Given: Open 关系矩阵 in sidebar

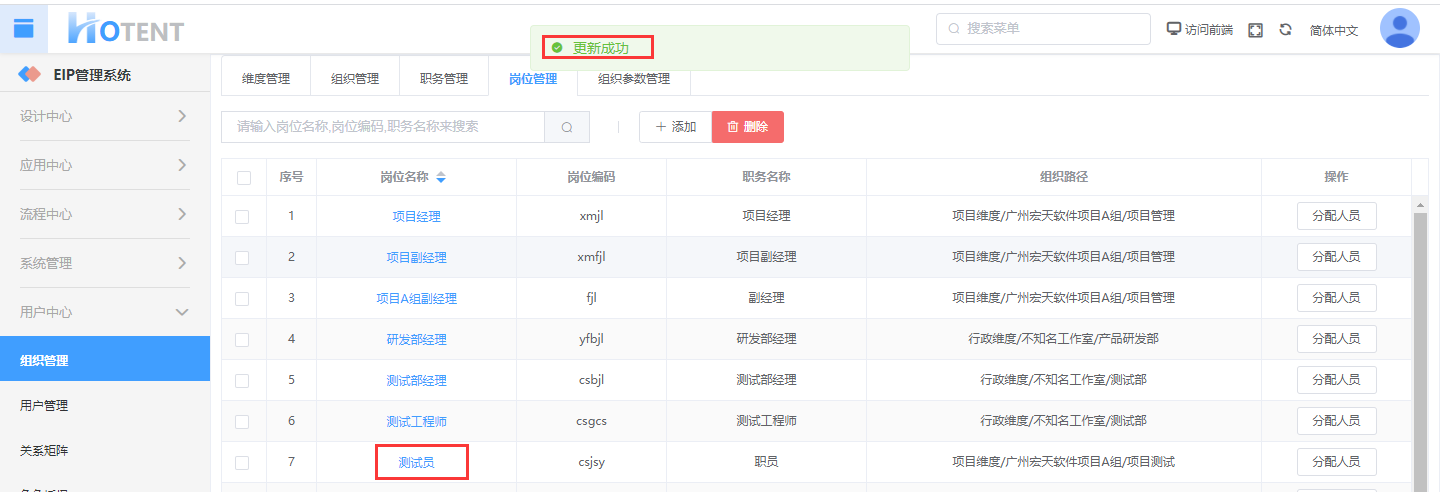Looking at the screenshot, I should (x=105, y=450).
